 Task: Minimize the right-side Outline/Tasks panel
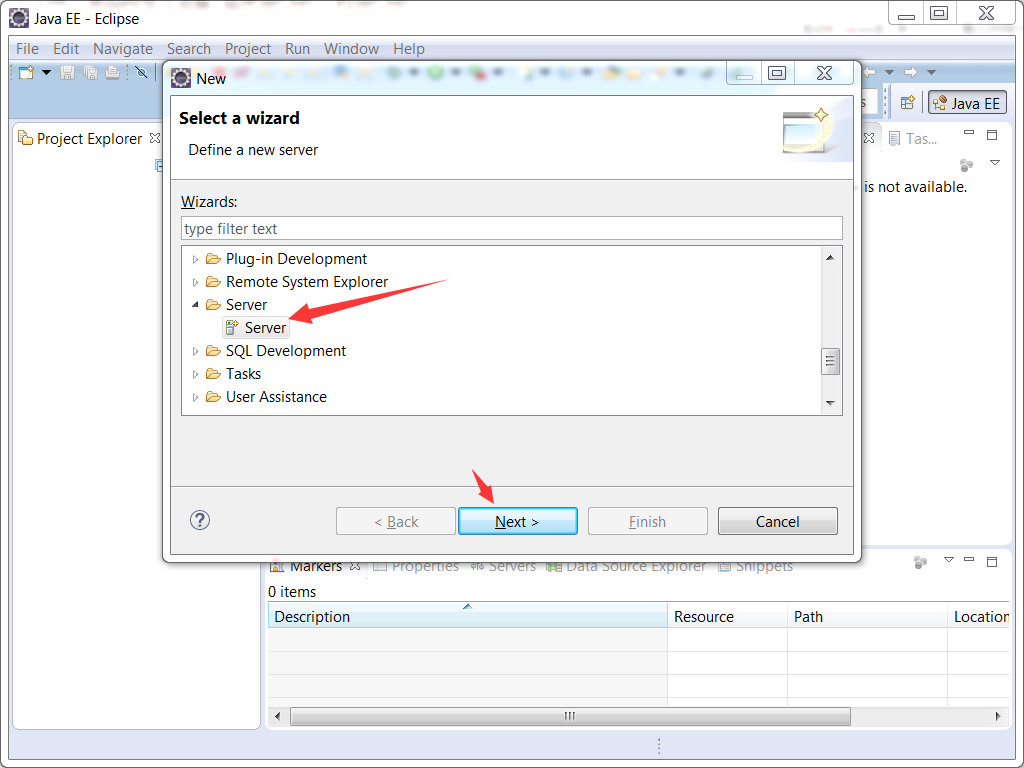(969, 133)
